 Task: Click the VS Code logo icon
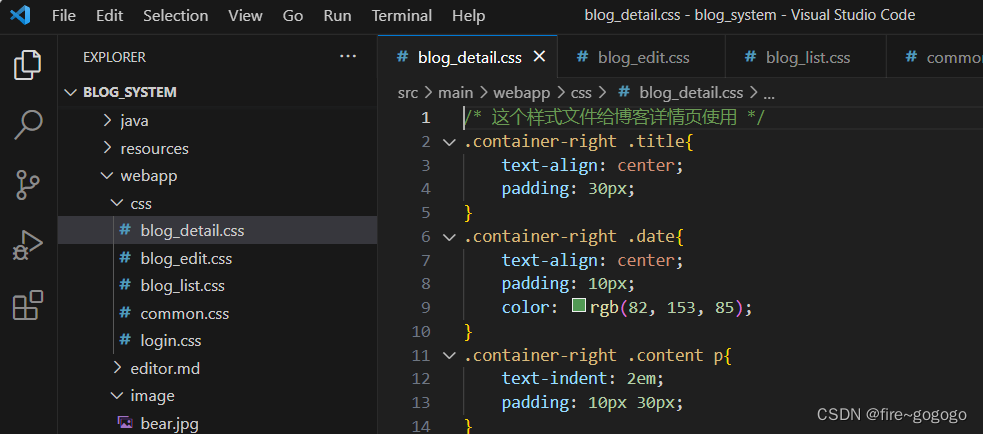[x=20, y=15]
